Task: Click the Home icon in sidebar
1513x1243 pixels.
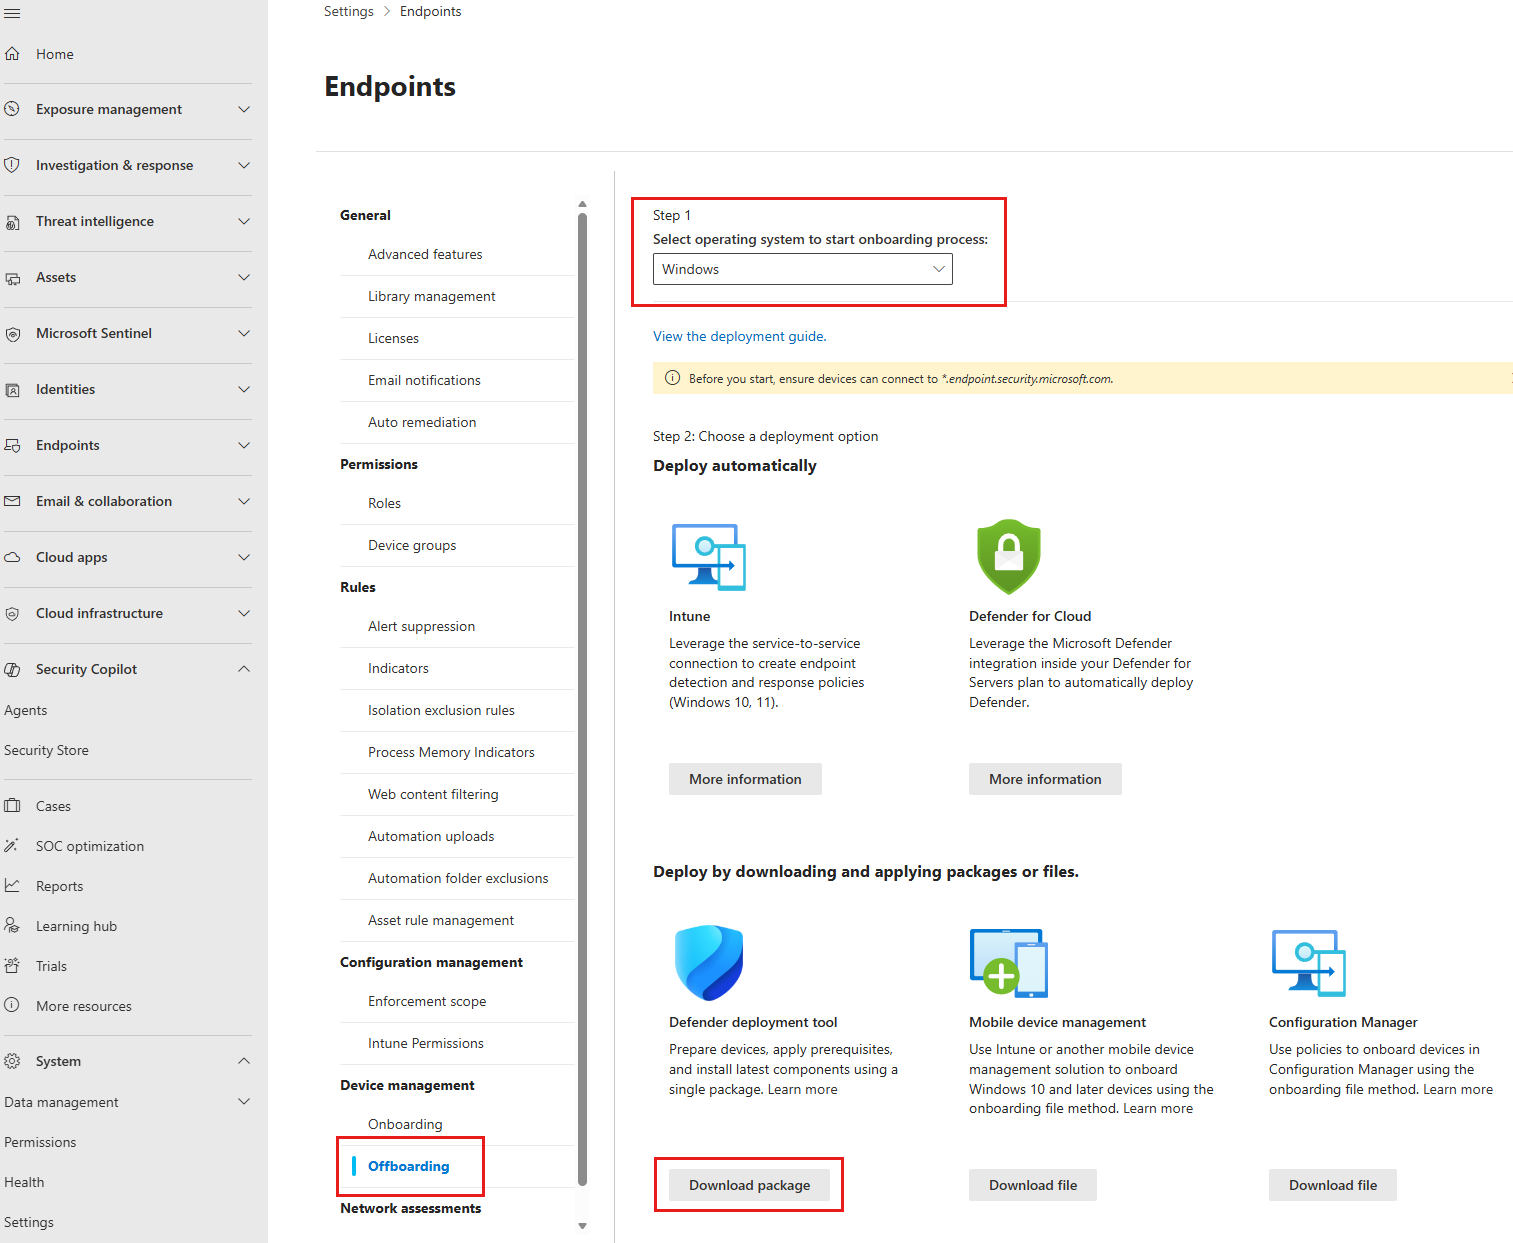Action: click(12, 54)
